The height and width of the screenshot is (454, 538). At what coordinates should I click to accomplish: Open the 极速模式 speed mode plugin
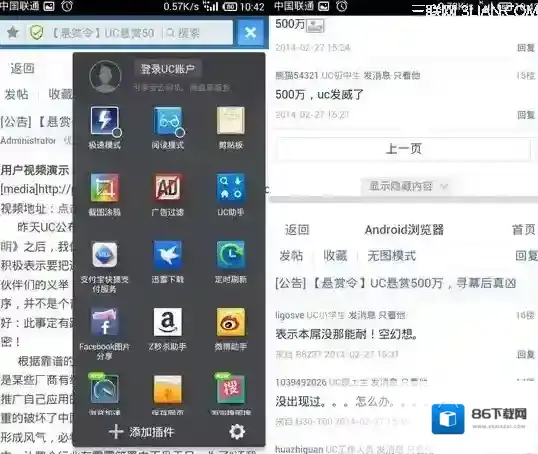tap(105, 121)
